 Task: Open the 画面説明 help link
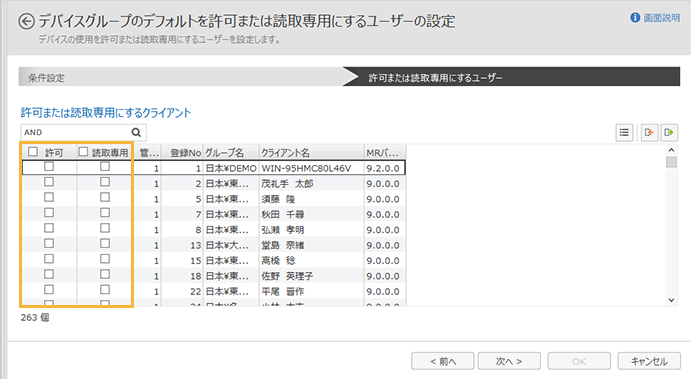tap(661, 18)
